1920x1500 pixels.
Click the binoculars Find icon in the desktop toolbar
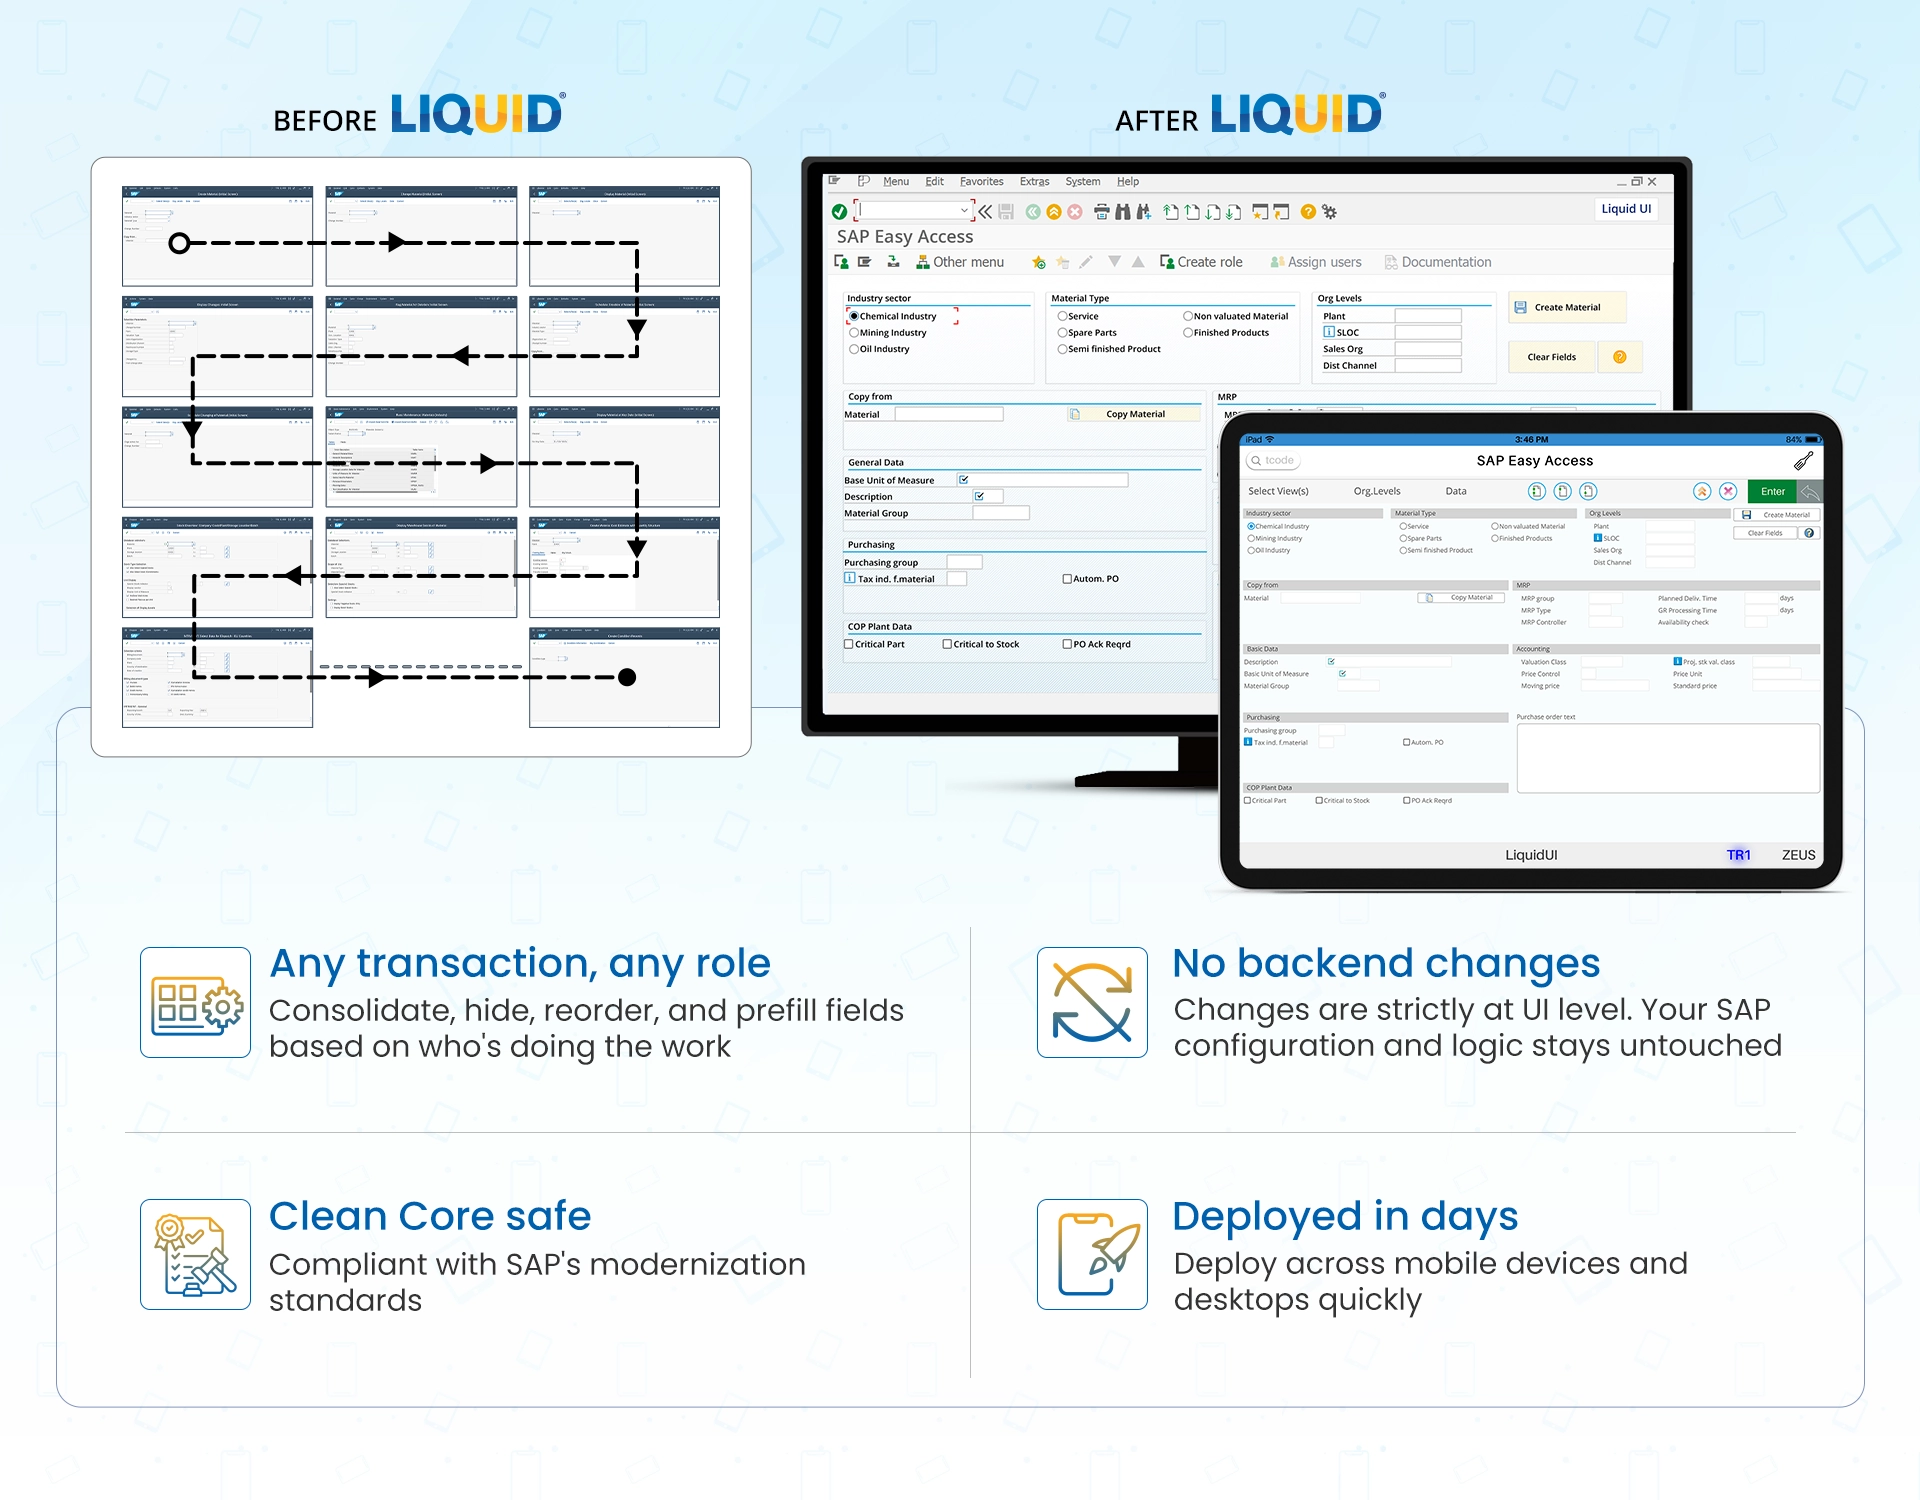coord(1123,212)
